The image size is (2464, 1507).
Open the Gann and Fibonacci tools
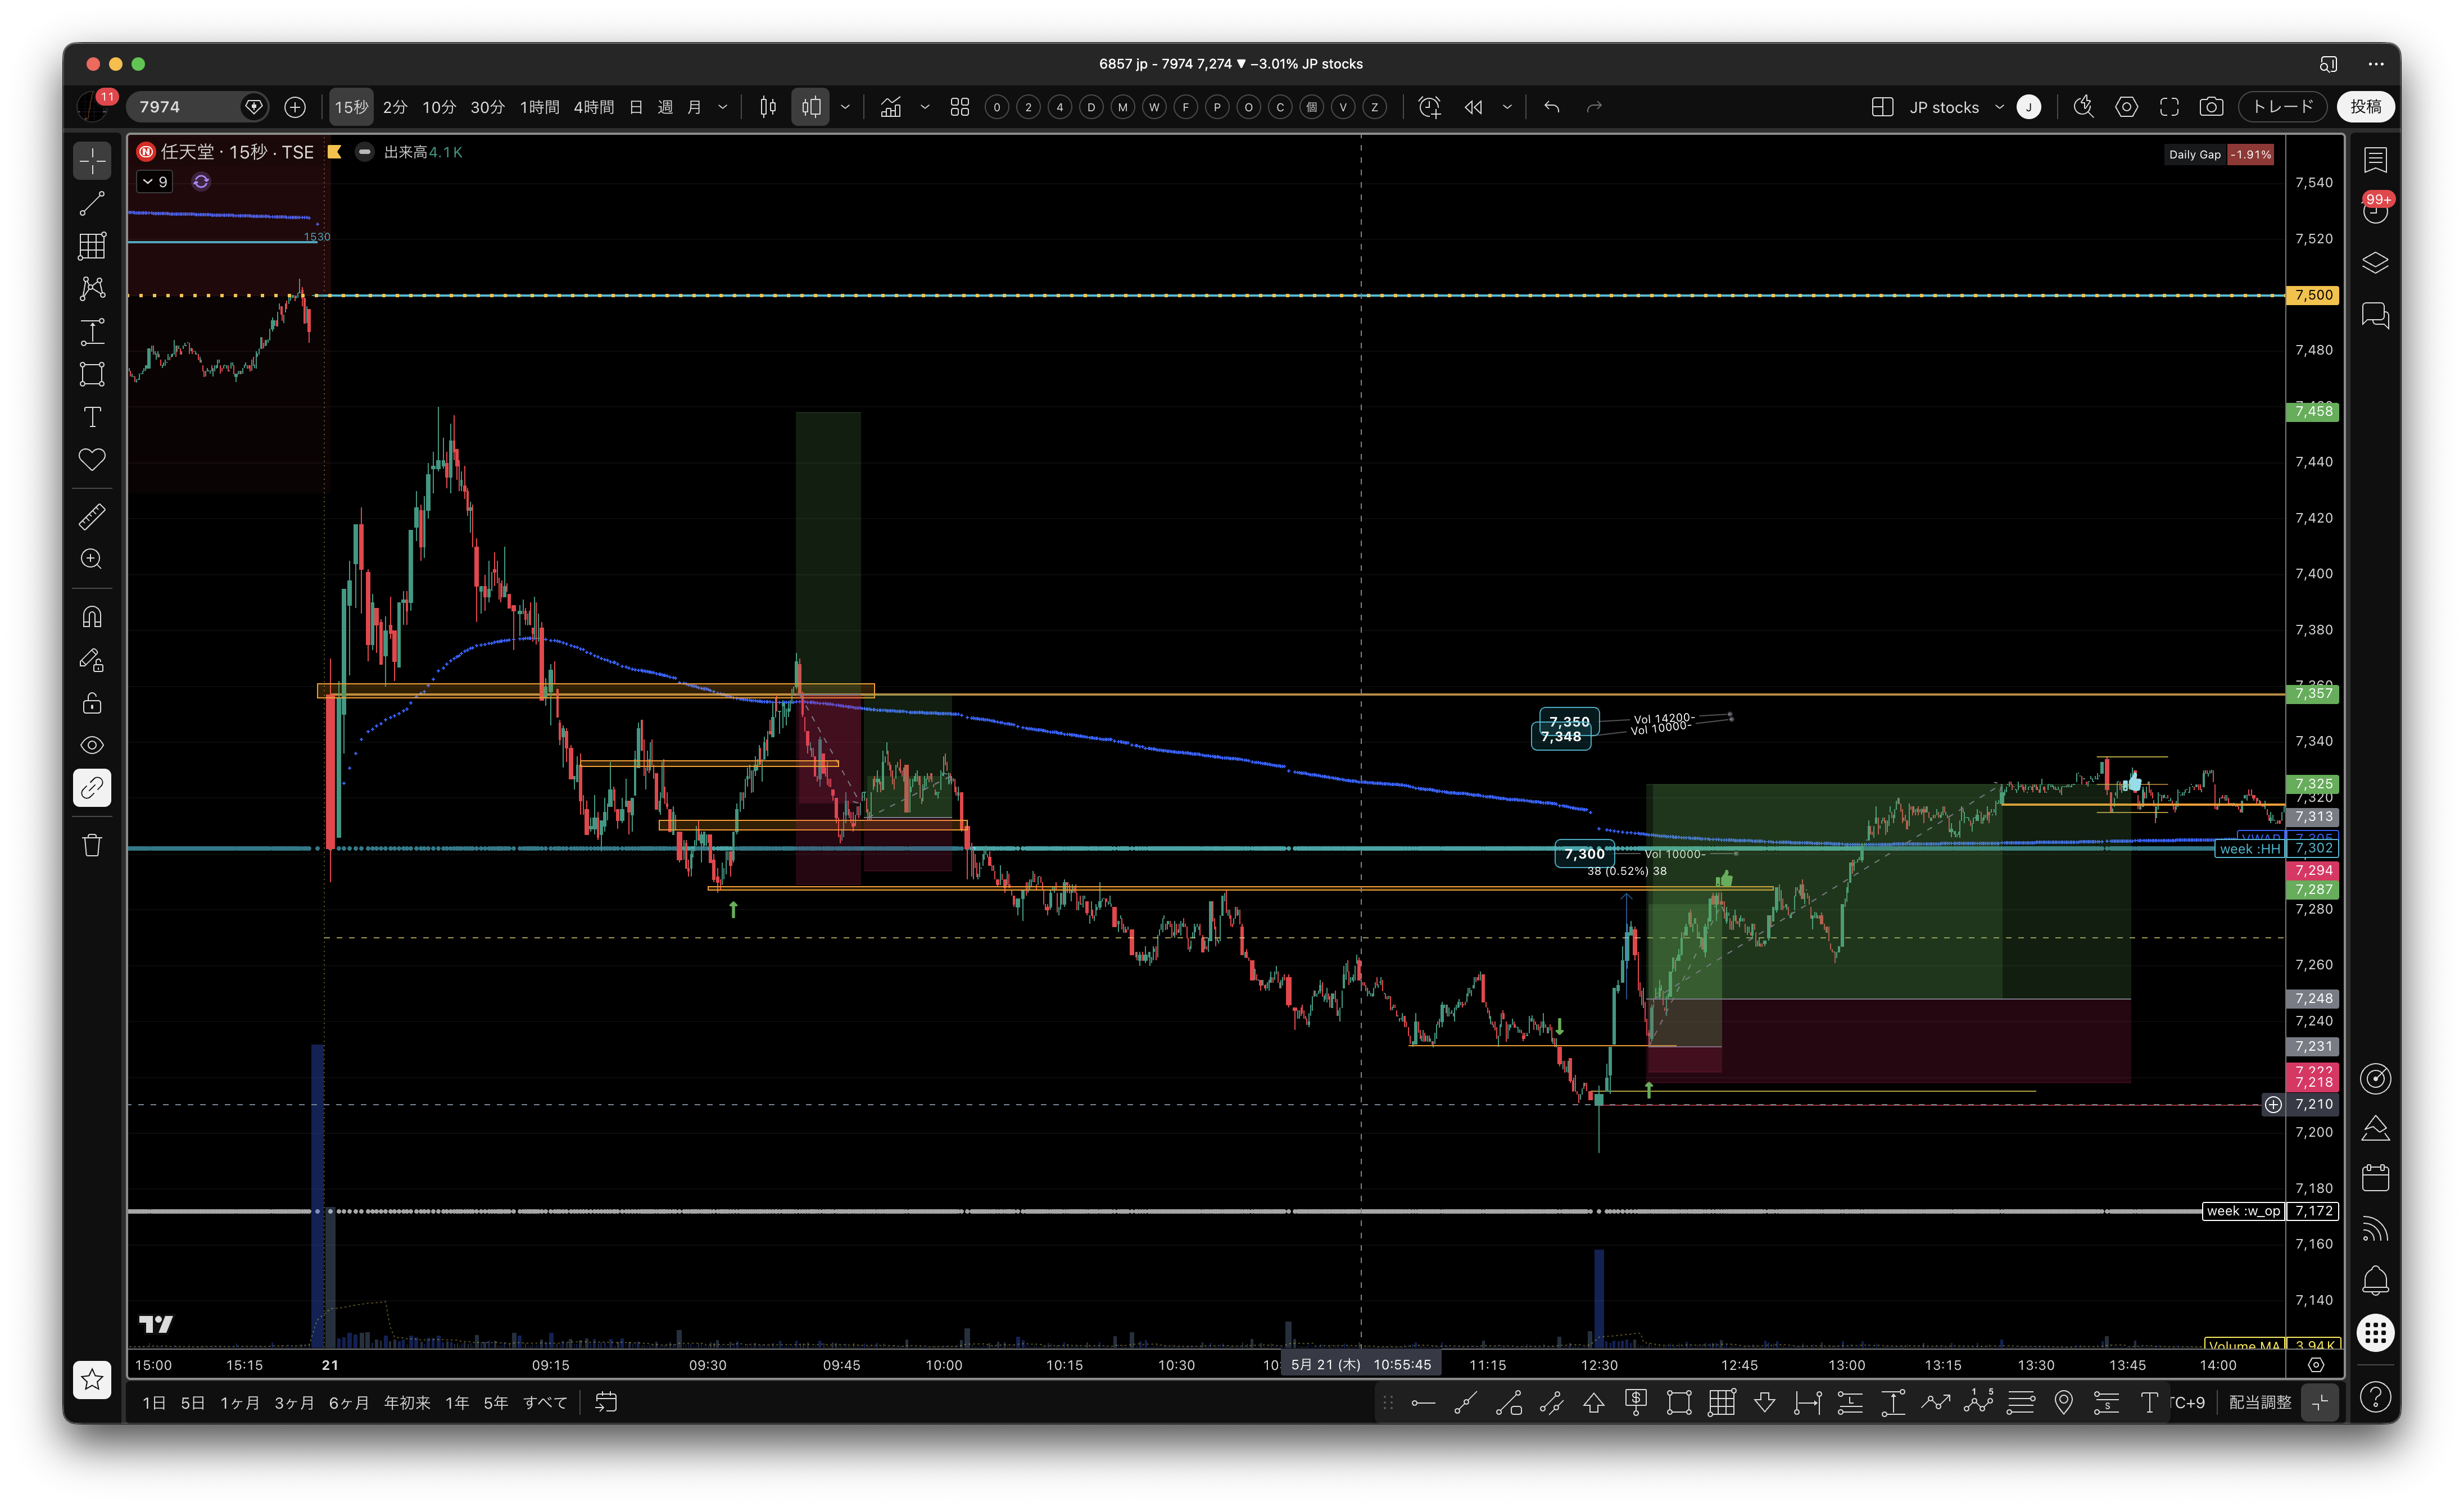point(92,246)
